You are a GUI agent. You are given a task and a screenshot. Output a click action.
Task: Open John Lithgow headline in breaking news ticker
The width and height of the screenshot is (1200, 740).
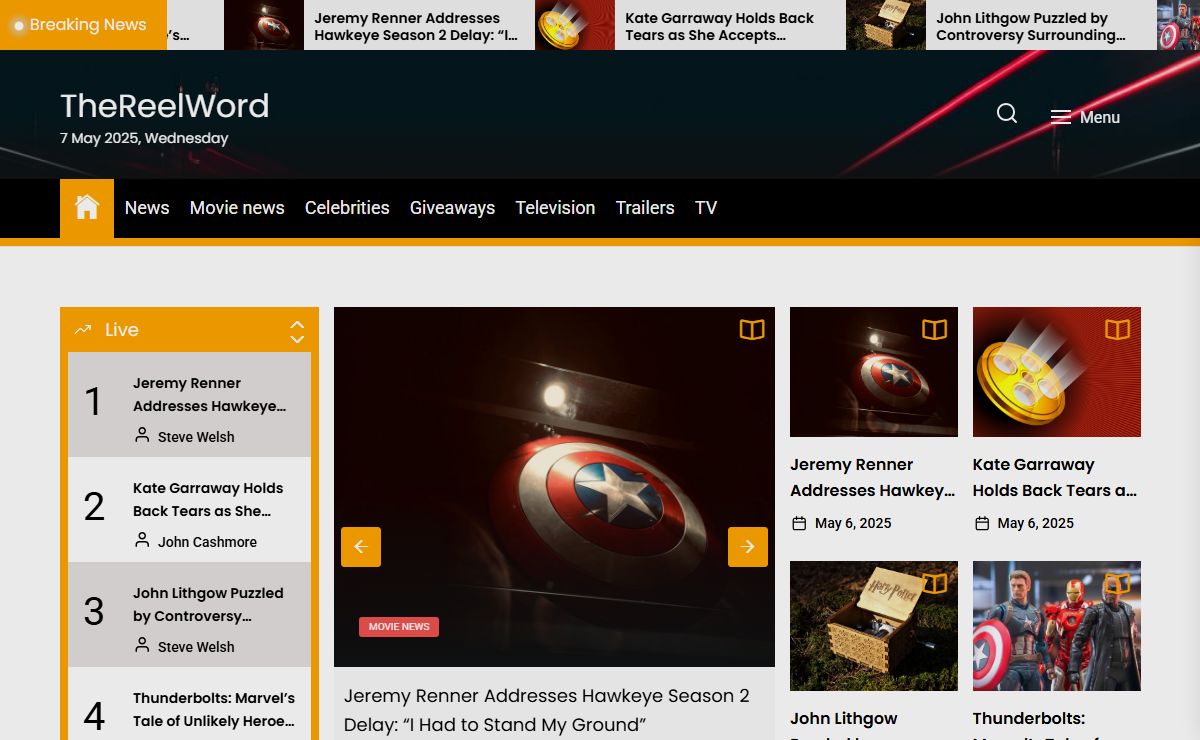click(x=1031, y=26)
